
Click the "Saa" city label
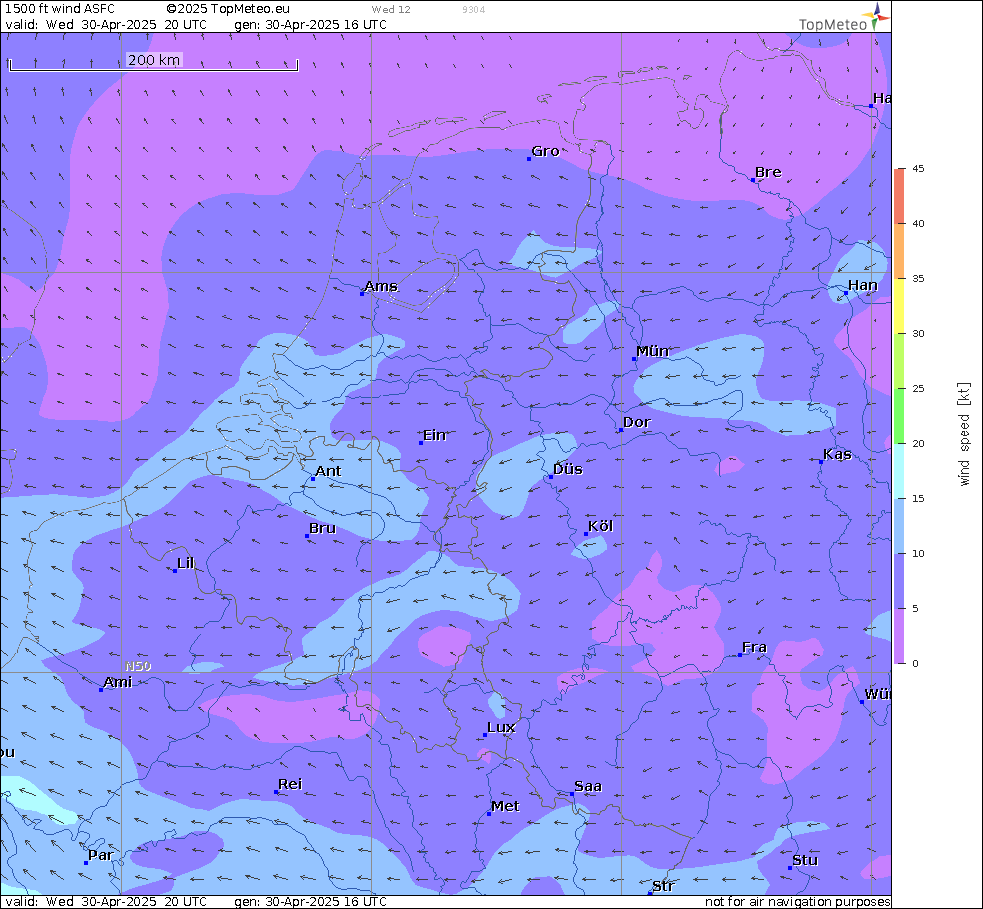pos(588,787)
